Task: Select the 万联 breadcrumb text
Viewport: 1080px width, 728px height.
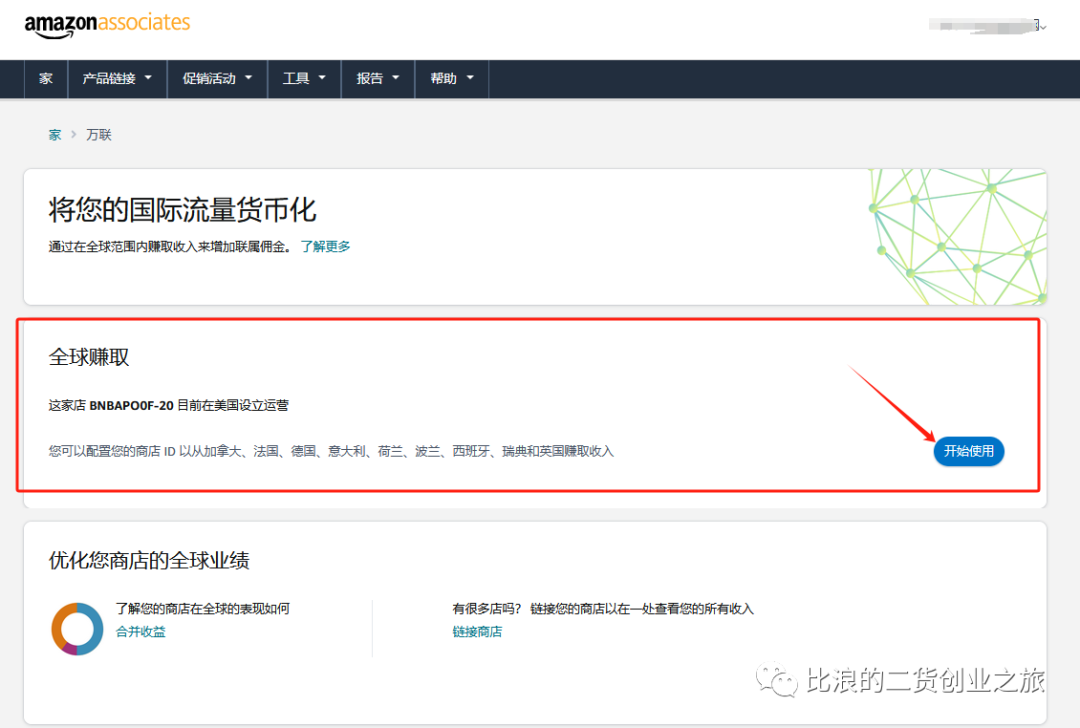Action: pyautogui.click(x=98, y=135)
